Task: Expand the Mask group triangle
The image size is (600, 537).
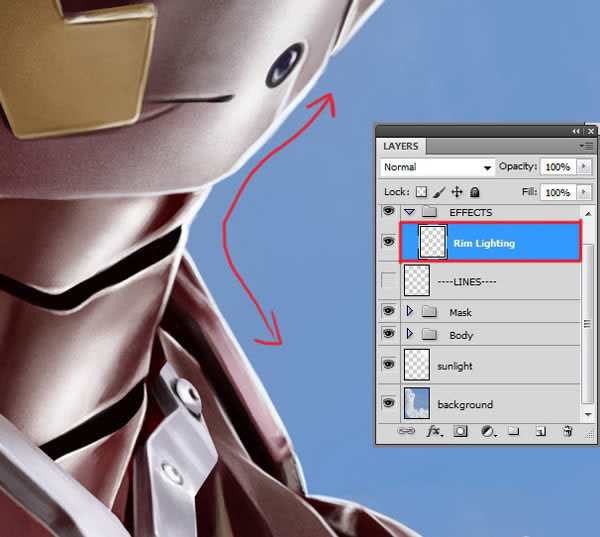Action: tap(410, 311)
